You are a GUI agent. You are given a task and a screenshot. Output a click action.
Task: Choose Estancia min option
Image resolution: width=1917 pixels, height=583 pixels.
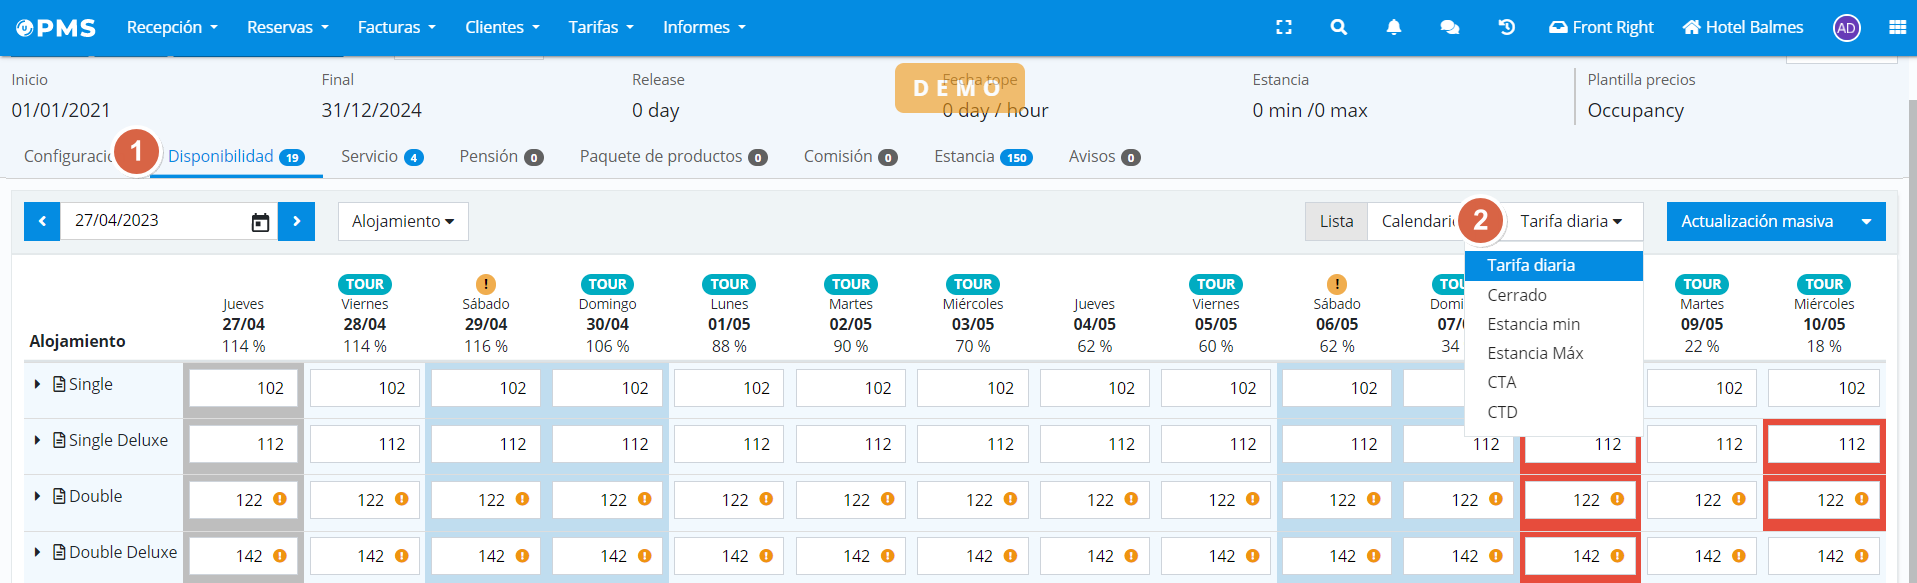tap(1533, 324)
